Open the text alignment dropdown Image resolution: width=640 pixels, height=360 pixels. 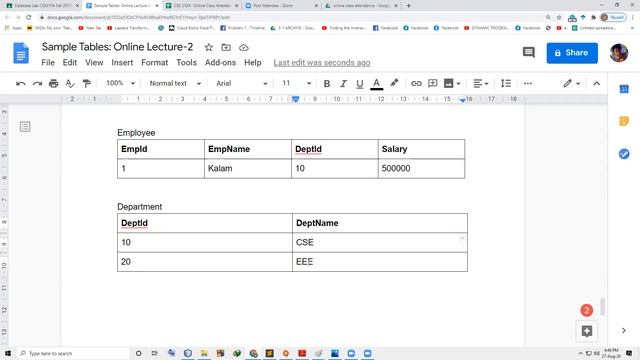tap(480, 84)
